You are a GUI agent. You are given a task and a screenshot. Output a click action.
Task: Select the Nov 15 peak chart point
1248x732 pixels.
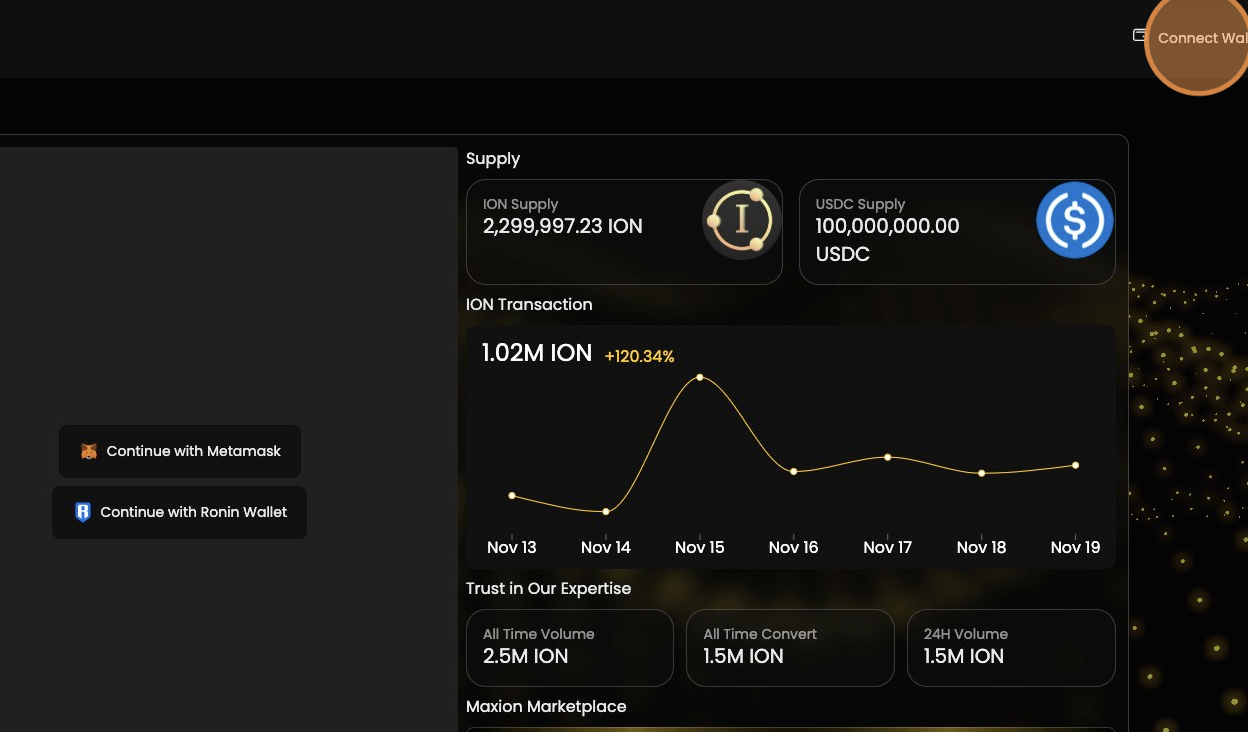[700, 377]
